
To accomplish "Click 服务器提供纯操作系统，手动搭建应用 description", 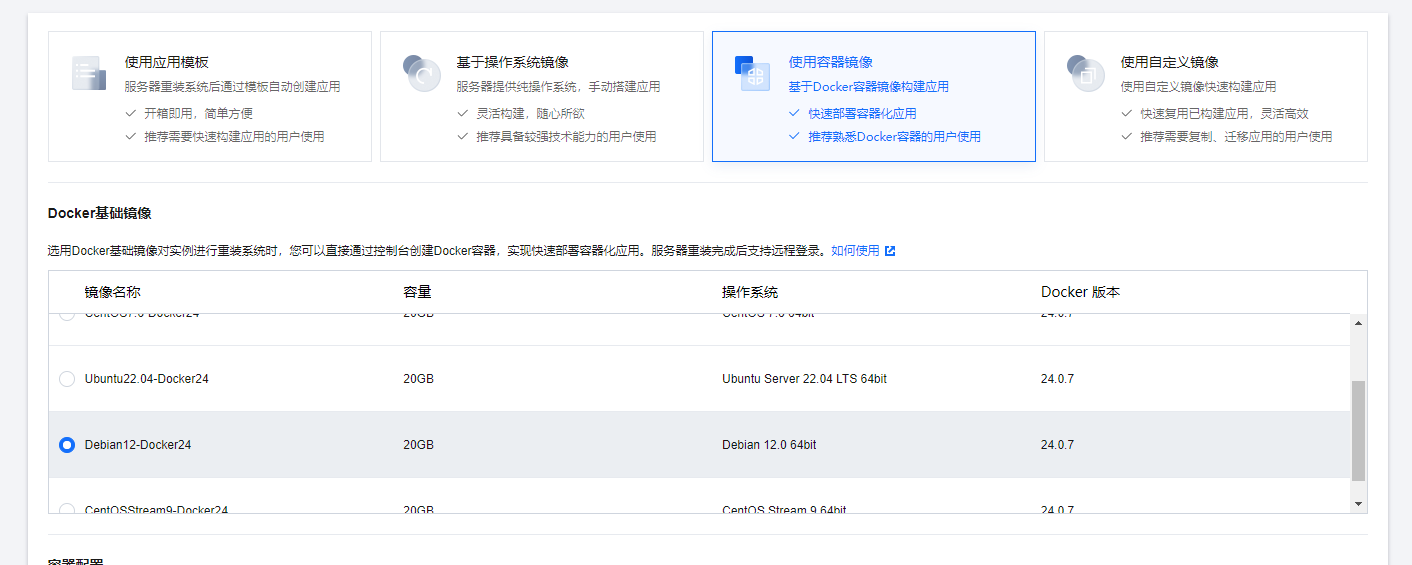I will click(x=559, y=87).
